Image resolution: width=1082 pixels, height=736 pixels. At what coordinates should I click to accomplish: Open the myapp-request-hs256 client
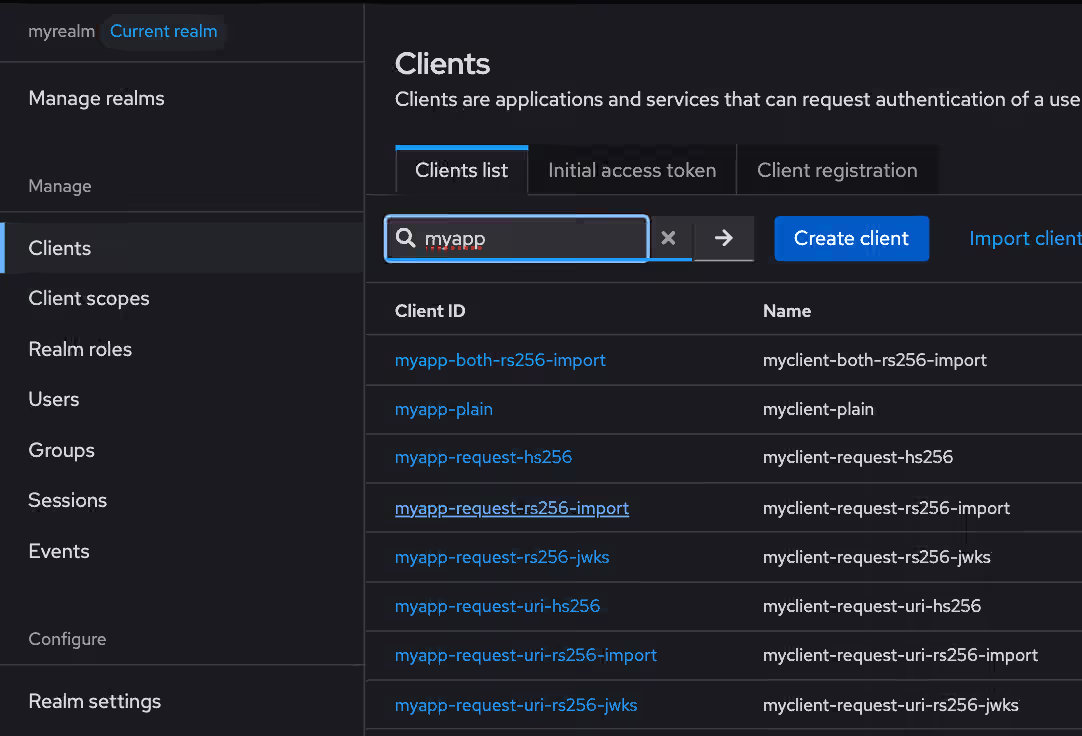pos(483,457)
